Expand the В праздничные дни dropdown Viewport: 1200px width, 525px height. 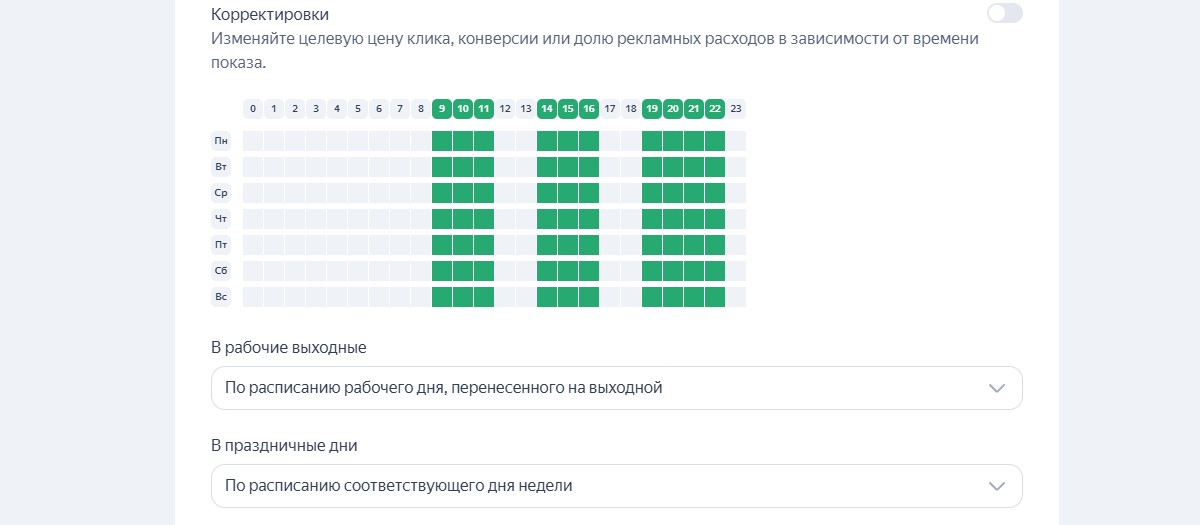click(x=616, y=486)
